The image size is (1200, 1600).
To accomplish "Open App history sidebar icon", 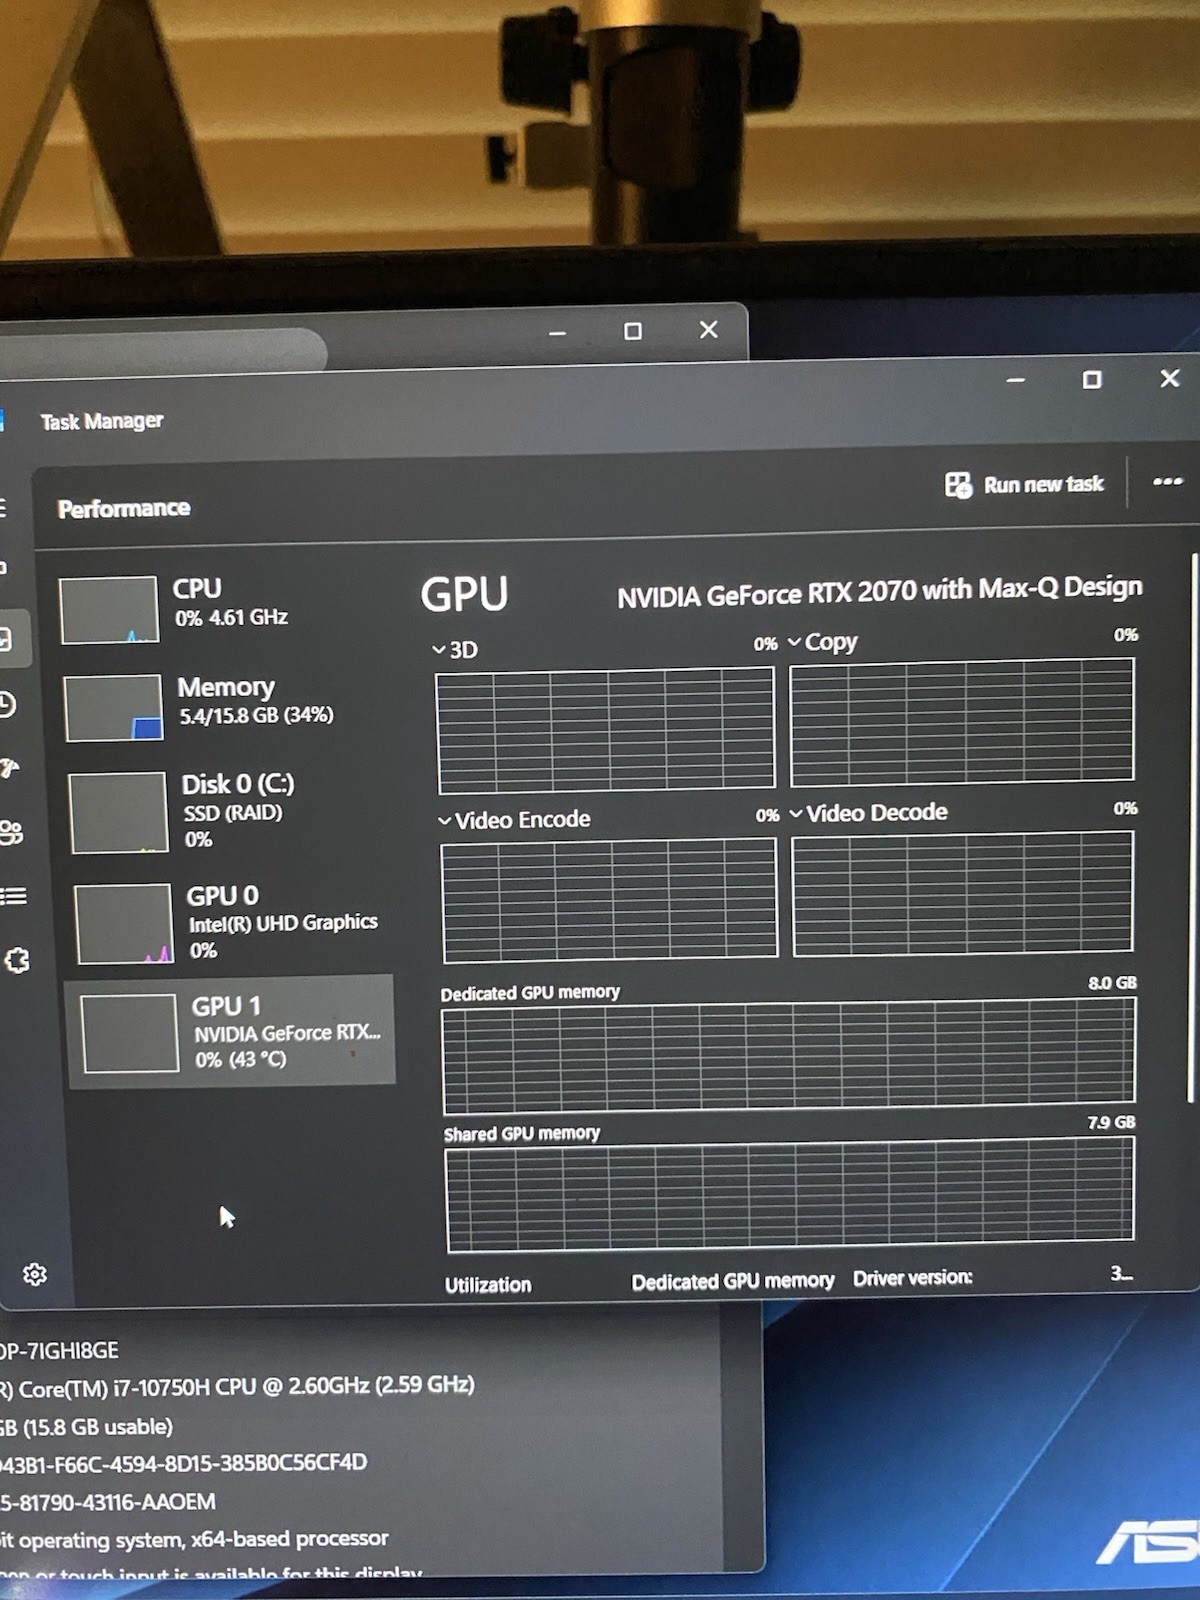I will (x=7, y=704).
